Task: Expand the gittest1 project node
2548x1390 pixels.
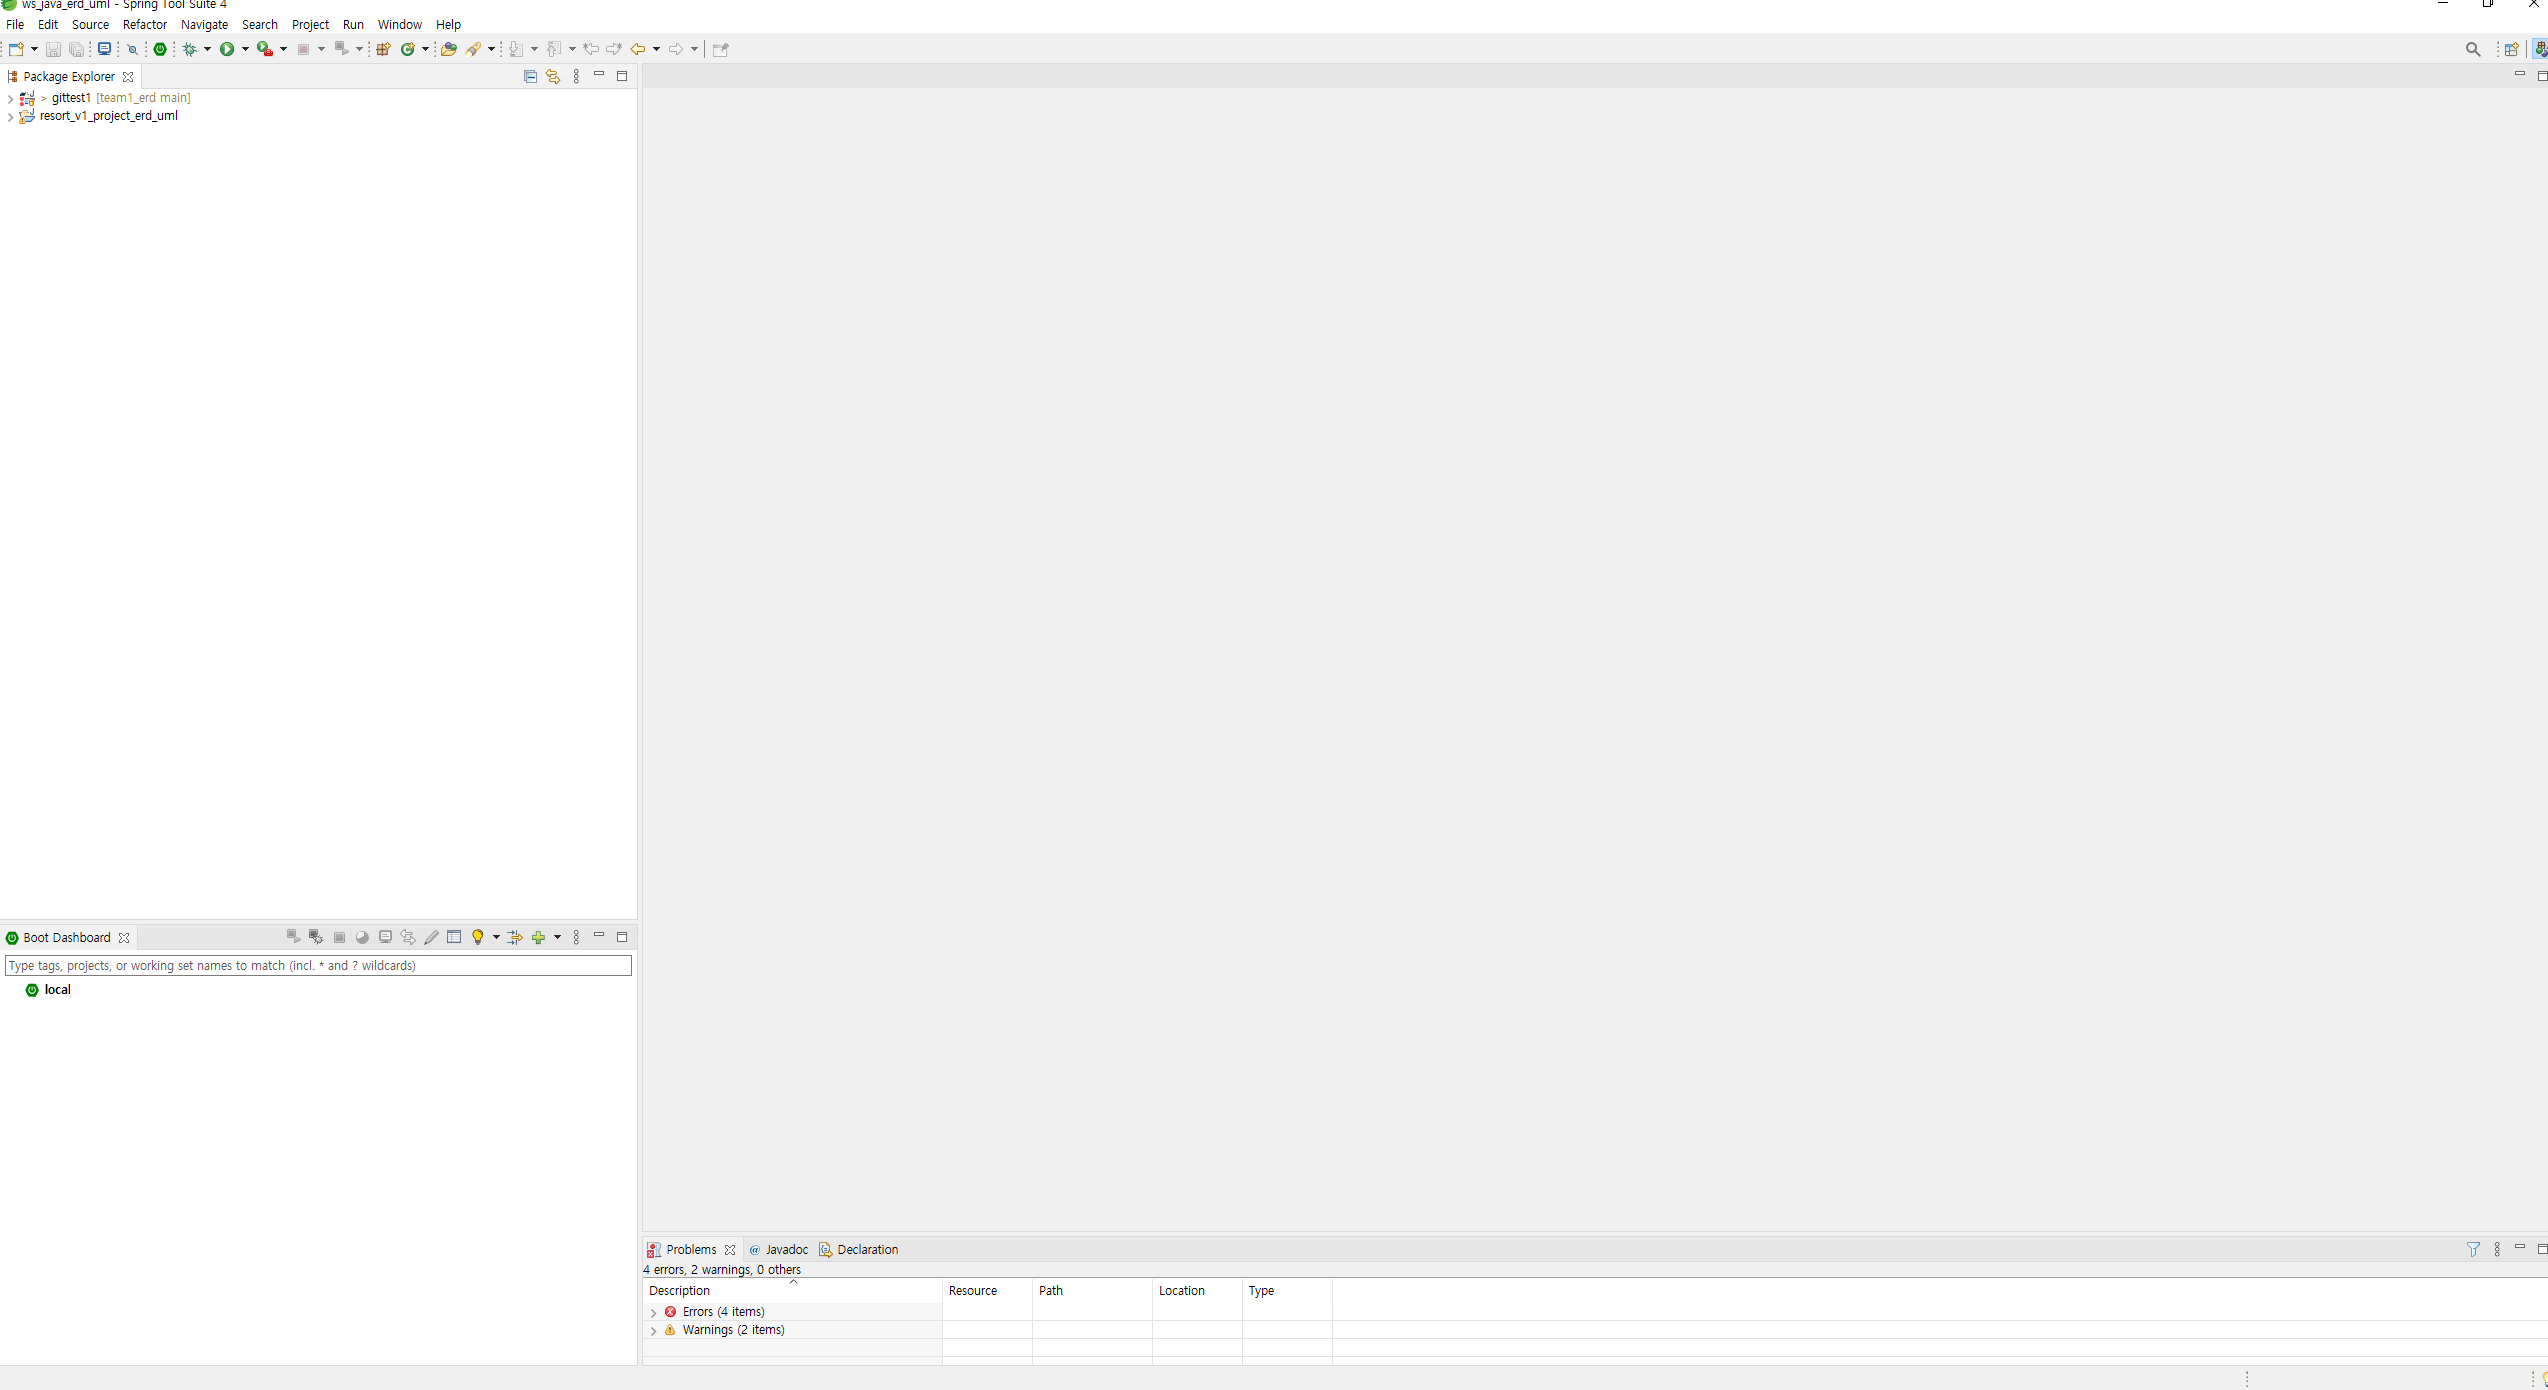Action: click(x=10, y=98)
